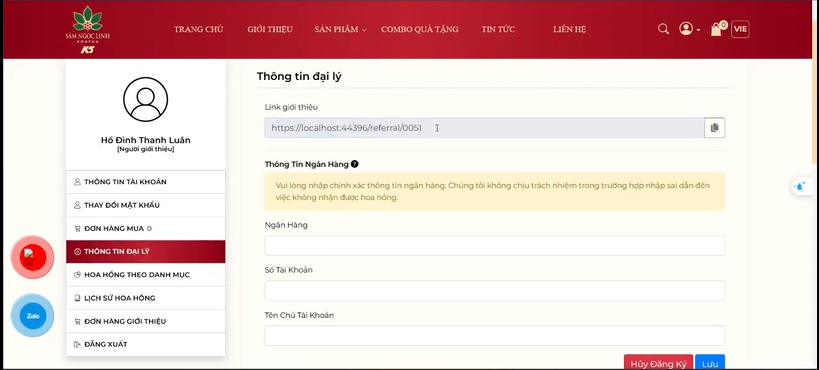Click the help icon beside Thông Tin Ngân Hàng
The image size is (819, 370).
(x=355, y=164)
